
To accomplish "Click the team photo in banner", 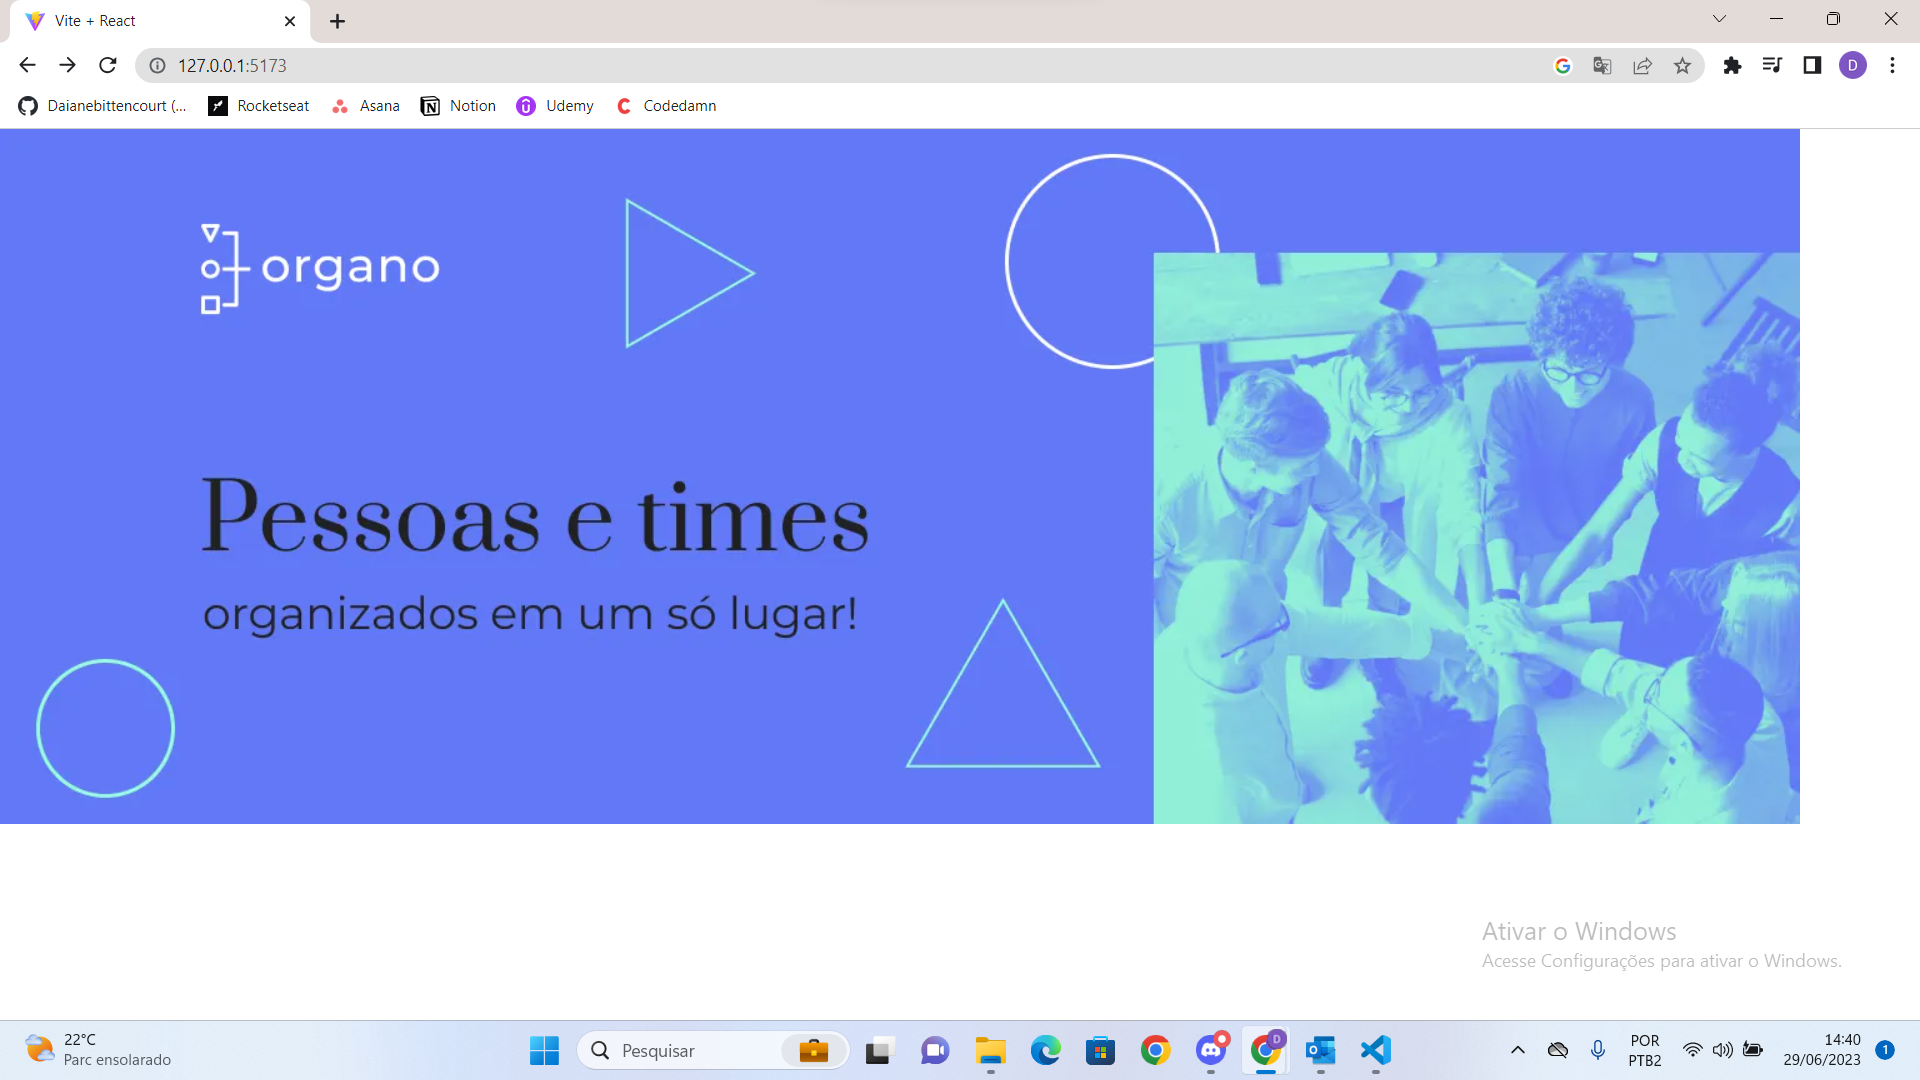I will (x=1476, y=538).
